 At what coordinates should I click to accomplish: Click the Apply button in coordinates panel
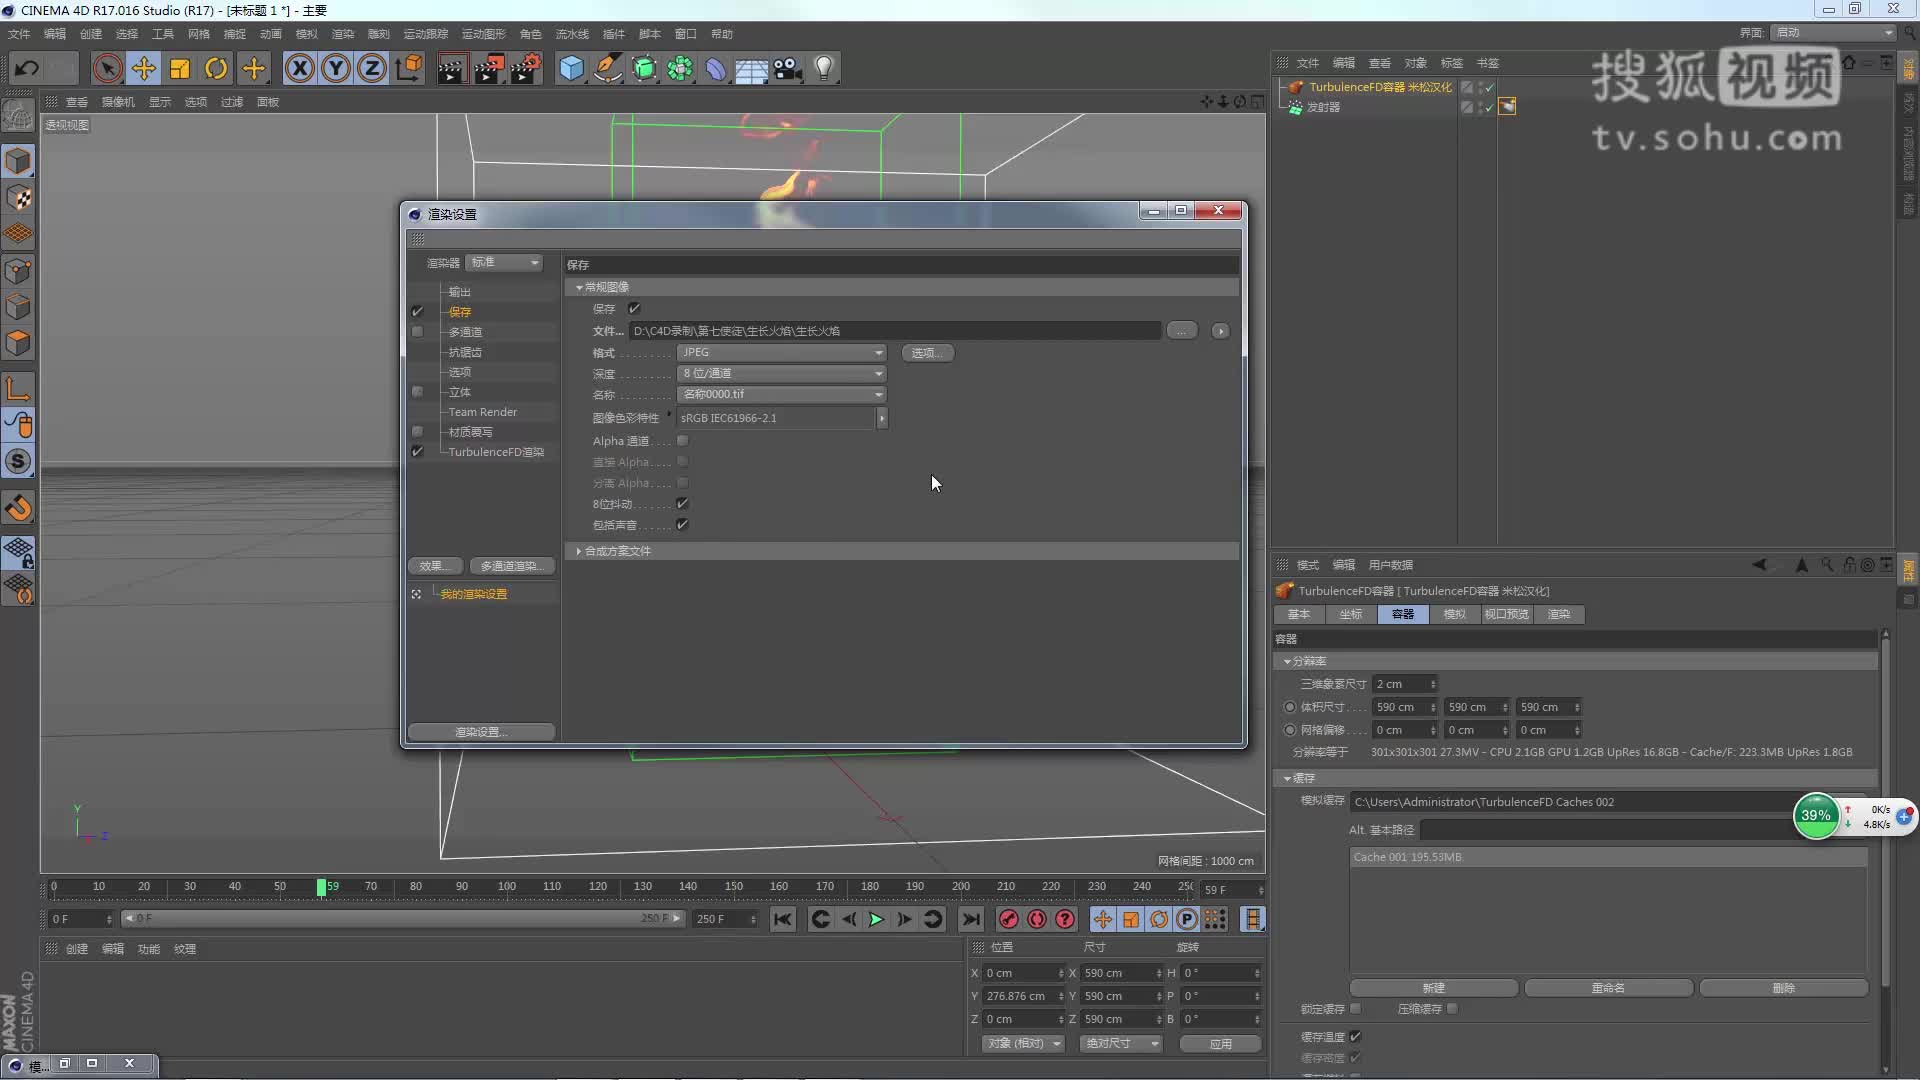click(1220, 1043)
